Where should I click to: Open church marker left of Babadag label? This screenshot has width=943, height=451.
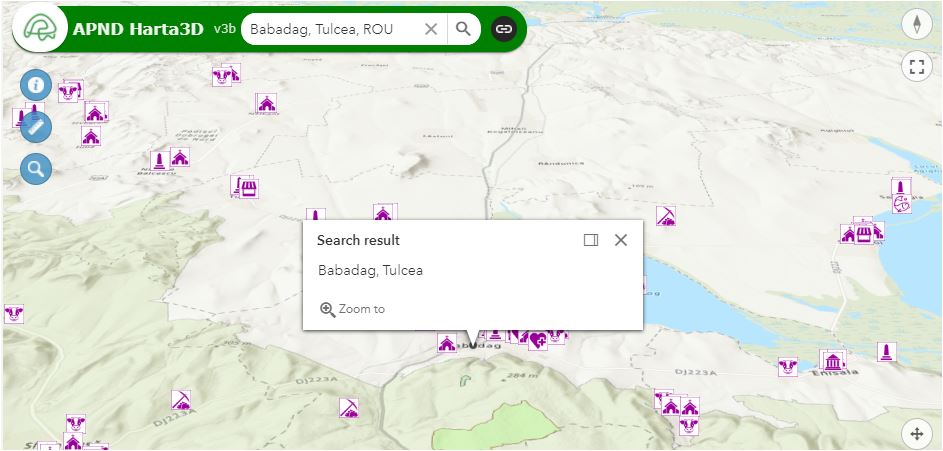[447, 343]
